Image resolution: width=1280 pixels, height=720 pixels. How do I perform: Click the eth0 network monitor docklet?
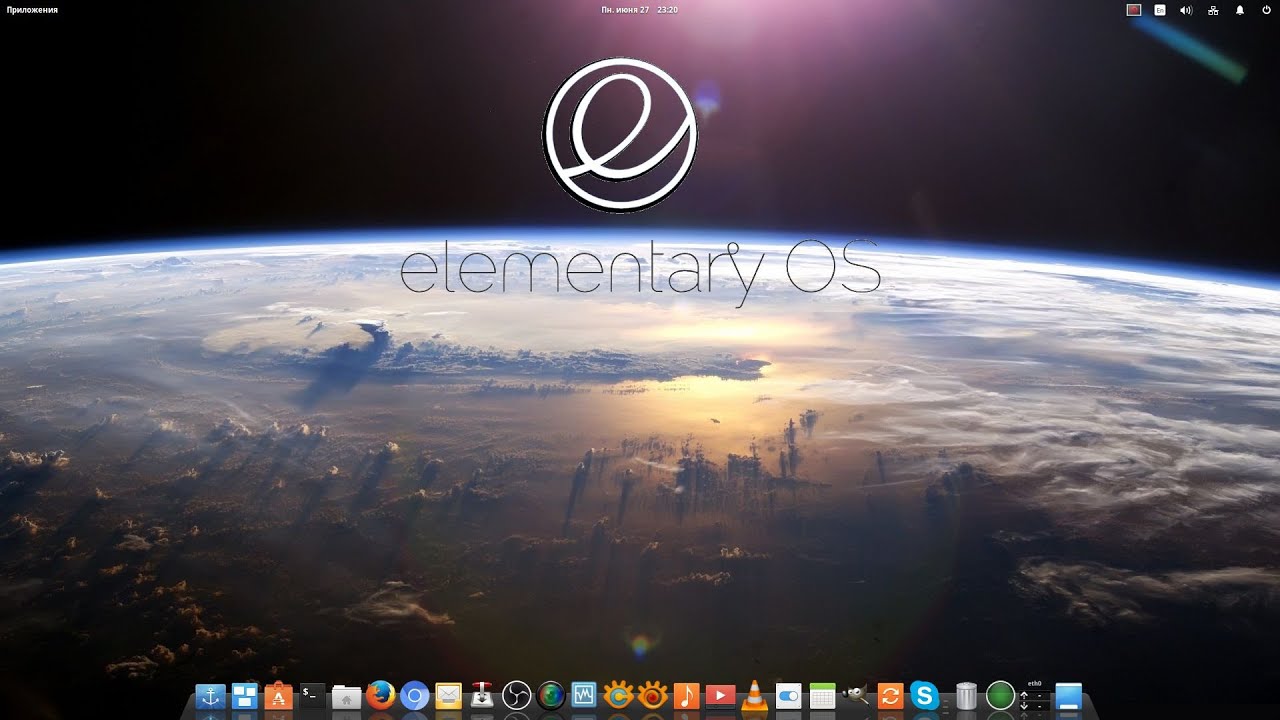coord(1034,696)
